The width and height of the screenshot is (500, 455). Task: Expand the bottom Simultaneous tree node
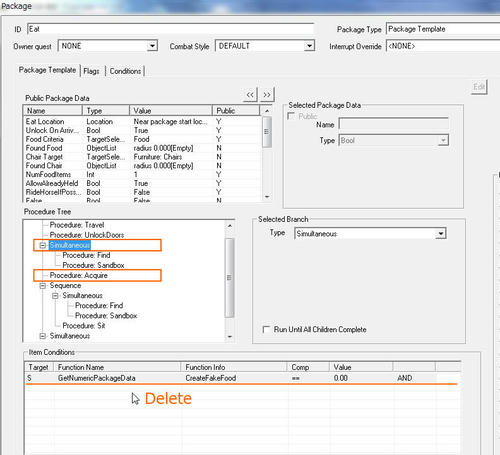43,336
